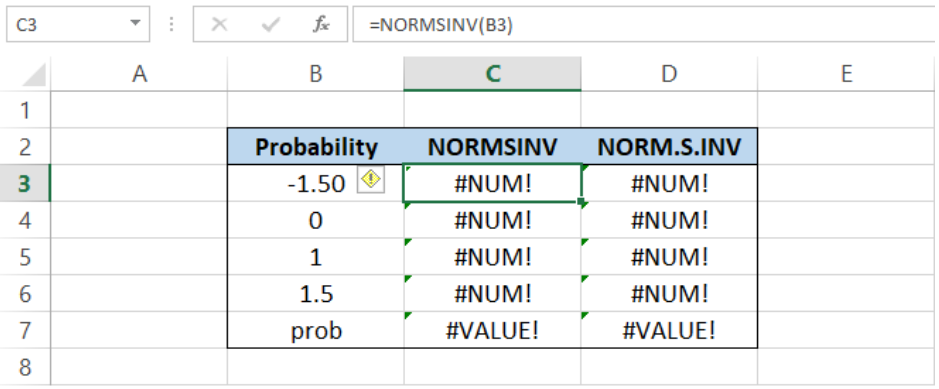The width and height of the screenshot is (939, 389).
Task: Select the #NUM! cell in D4
Action: tap(669, 220)
